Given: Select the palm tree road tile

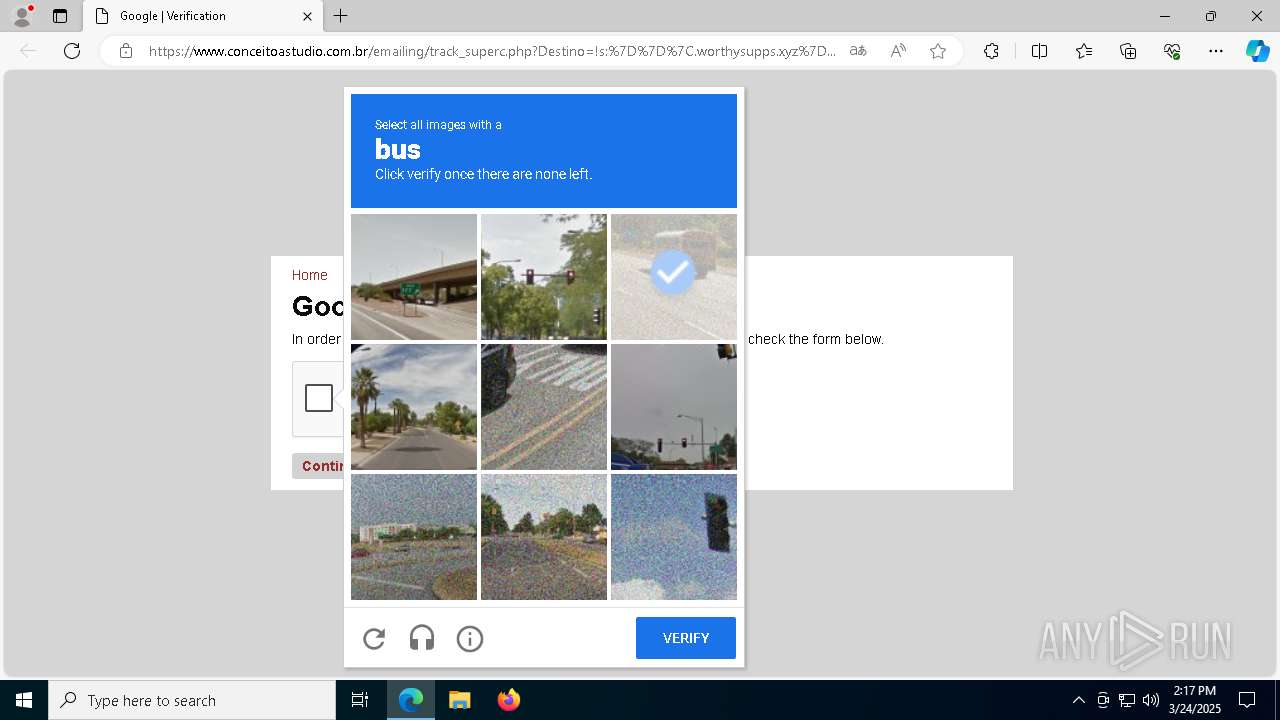Looking at the screenshot, I should (x=414, y=407).
